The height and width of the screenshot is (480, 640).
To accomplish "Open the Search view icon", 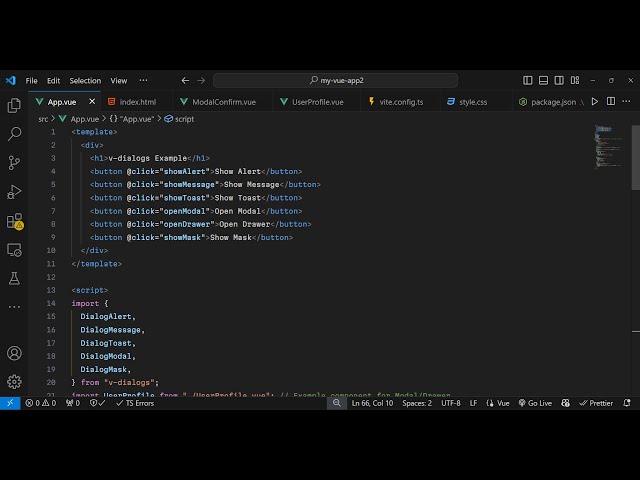I will 14,134.
